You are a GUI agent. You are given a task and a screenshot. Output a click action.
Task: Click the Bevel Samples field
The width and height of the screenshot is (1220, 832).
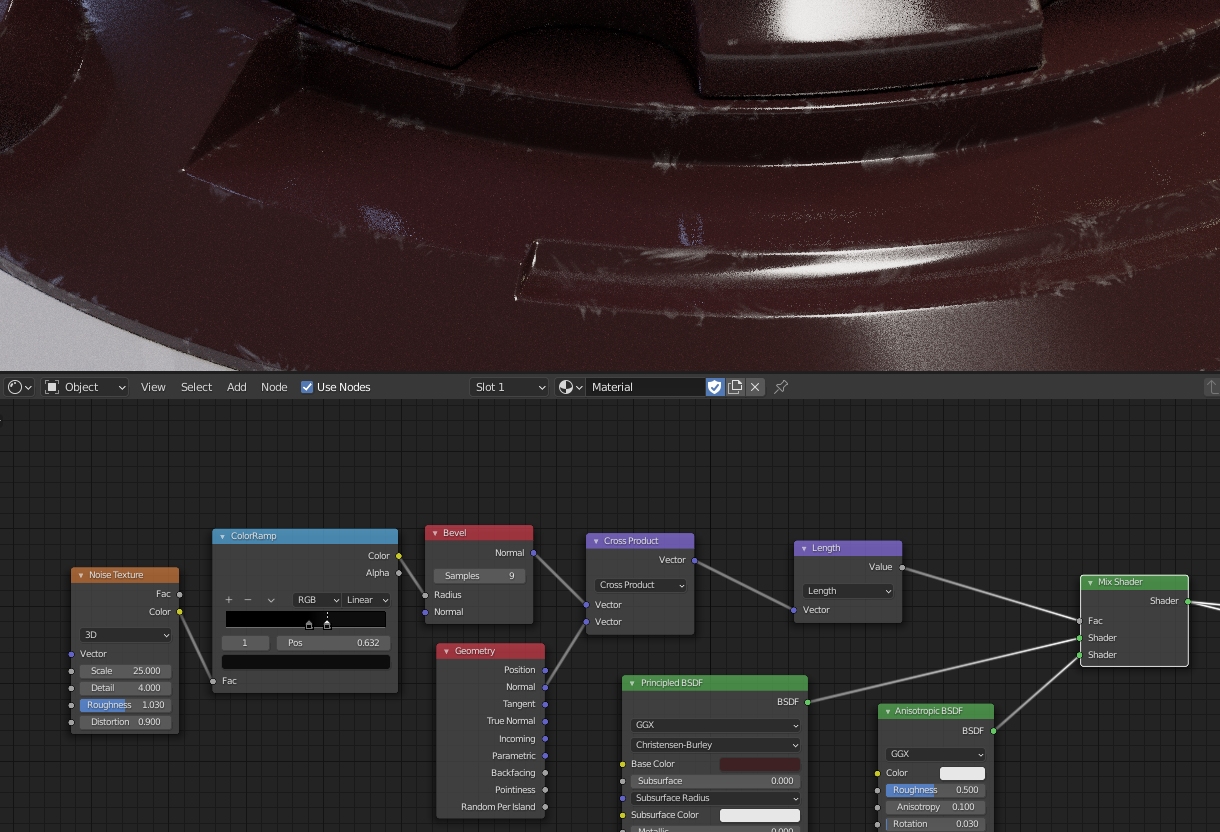480,576
